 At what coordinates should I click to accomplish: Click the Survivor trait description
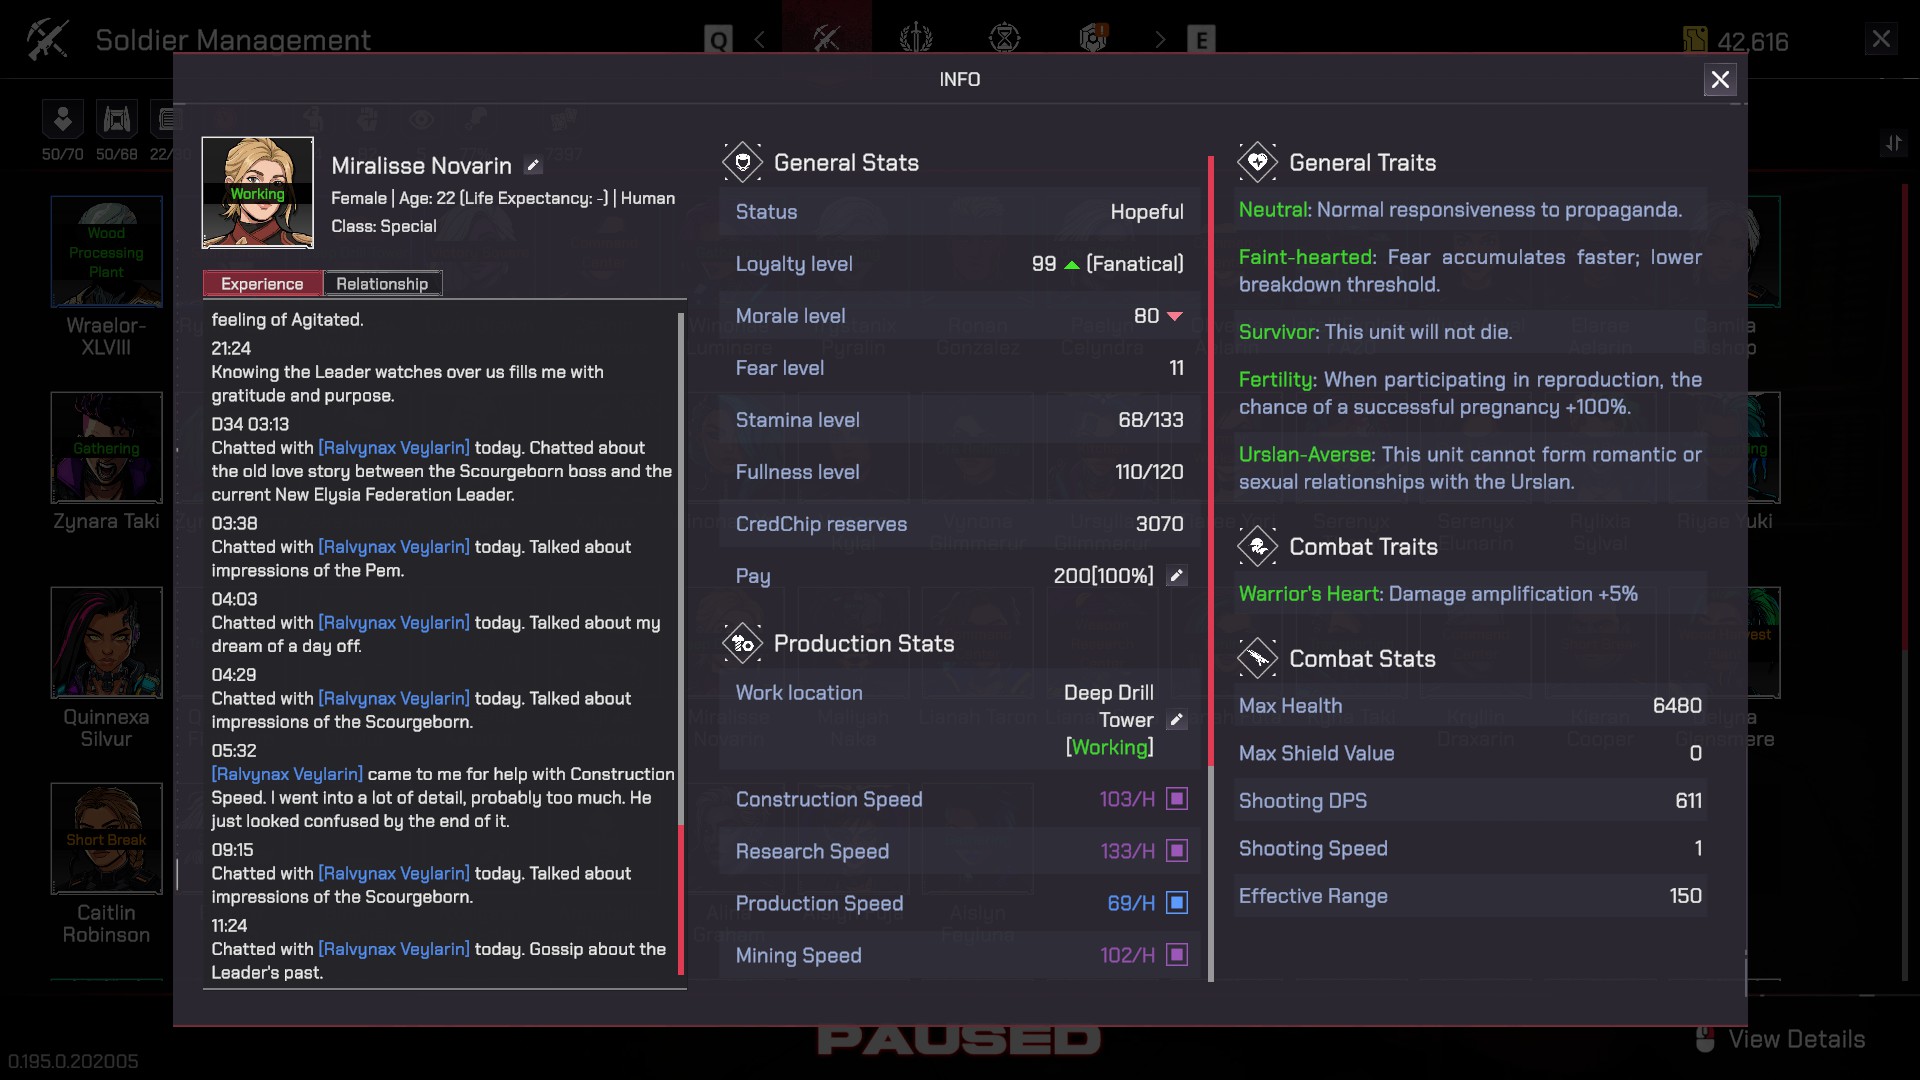(x=1376, y=332)
